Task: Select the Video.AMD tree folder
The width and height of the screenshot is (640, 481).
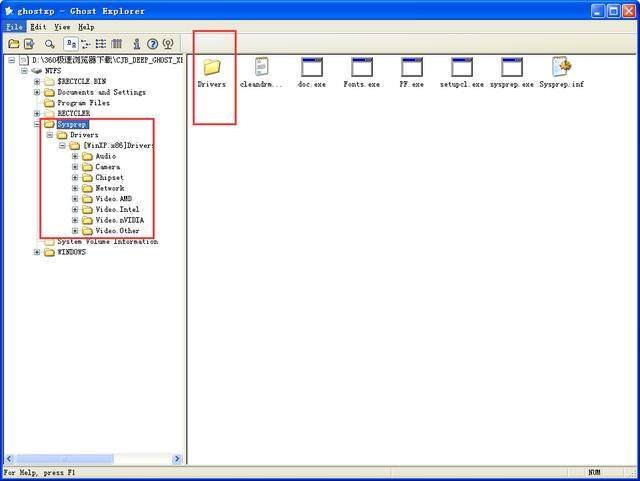Action: 113,199
